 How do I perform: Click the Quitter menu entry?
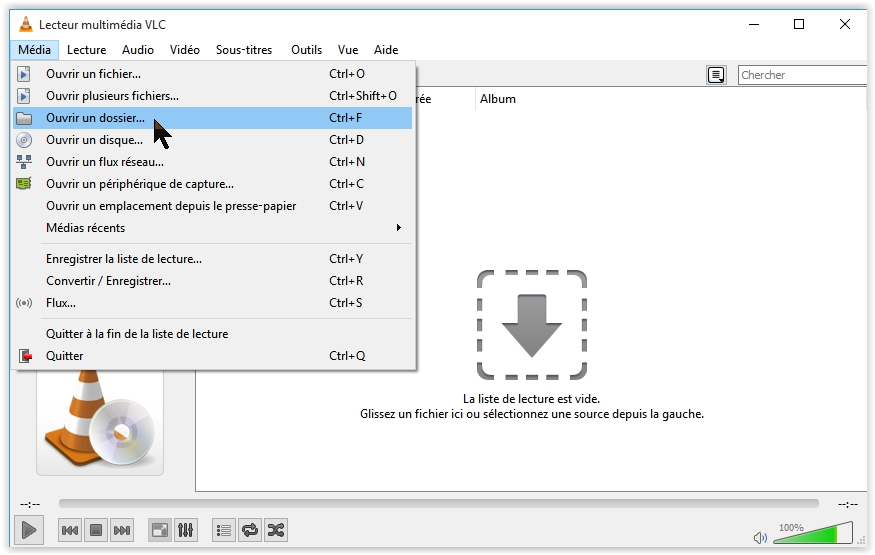click(x=213, y=356)
